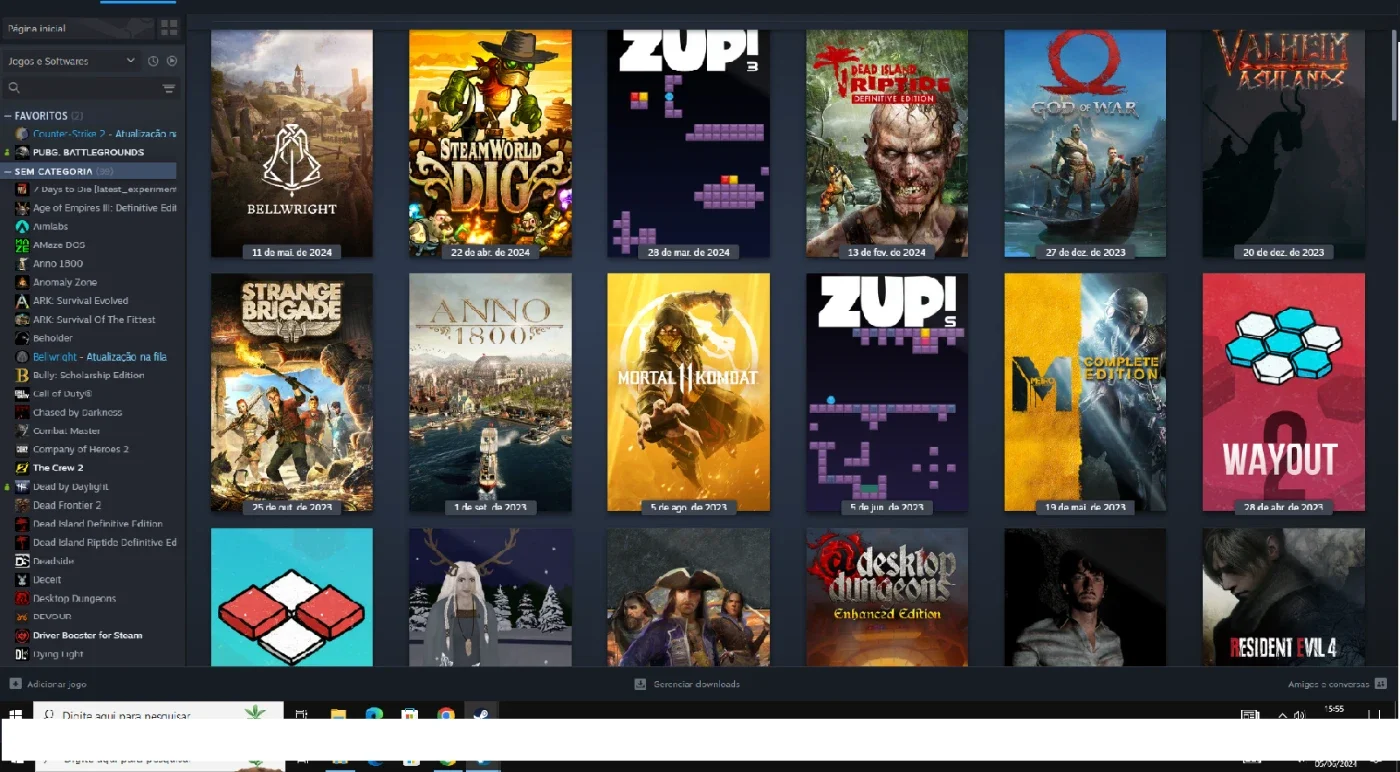
Task: Click the Call of Duty icon
Action: [x=22, y=394]
